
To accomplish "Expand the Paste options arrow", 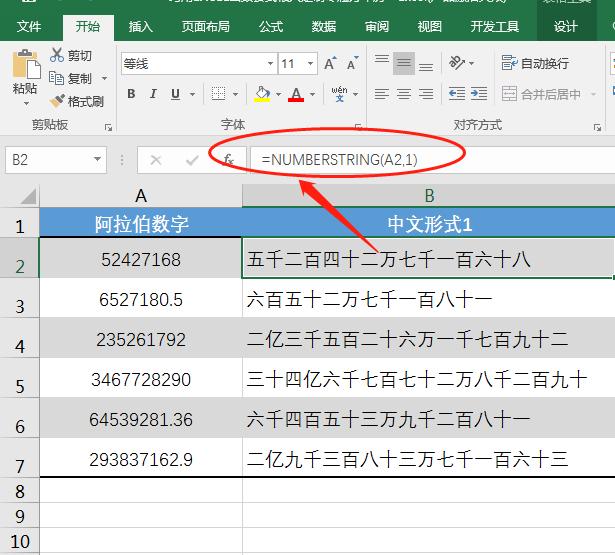I will (26, 104).
